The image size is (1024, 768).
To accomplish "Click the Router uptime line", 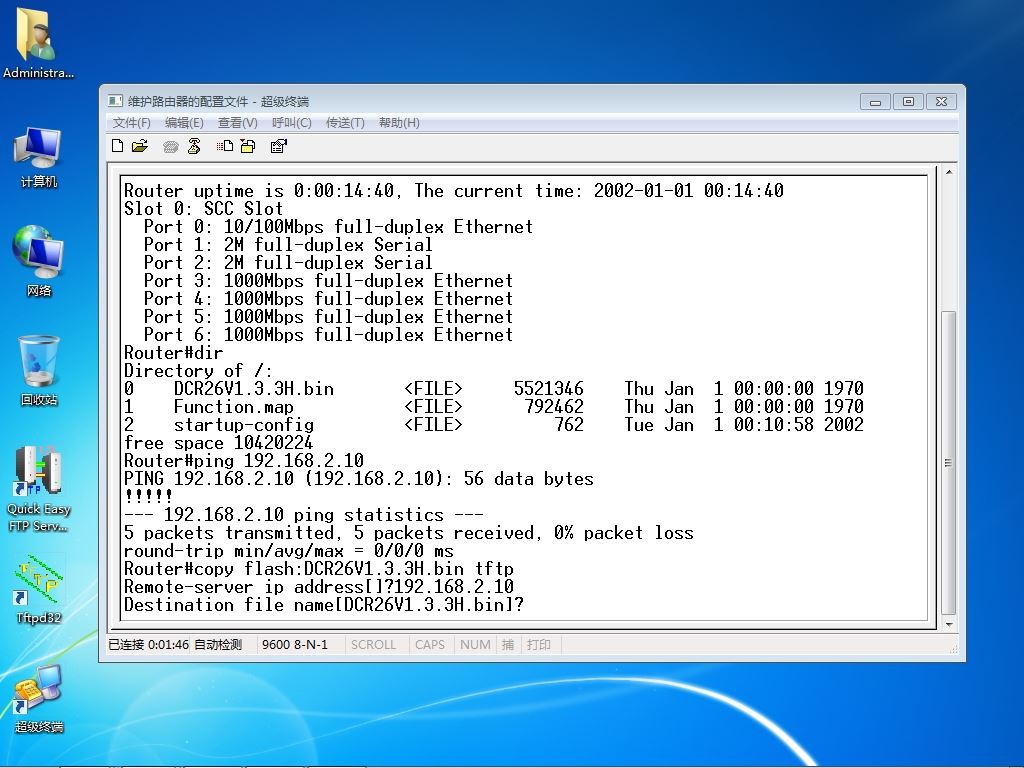I will (x=454, y=191).
